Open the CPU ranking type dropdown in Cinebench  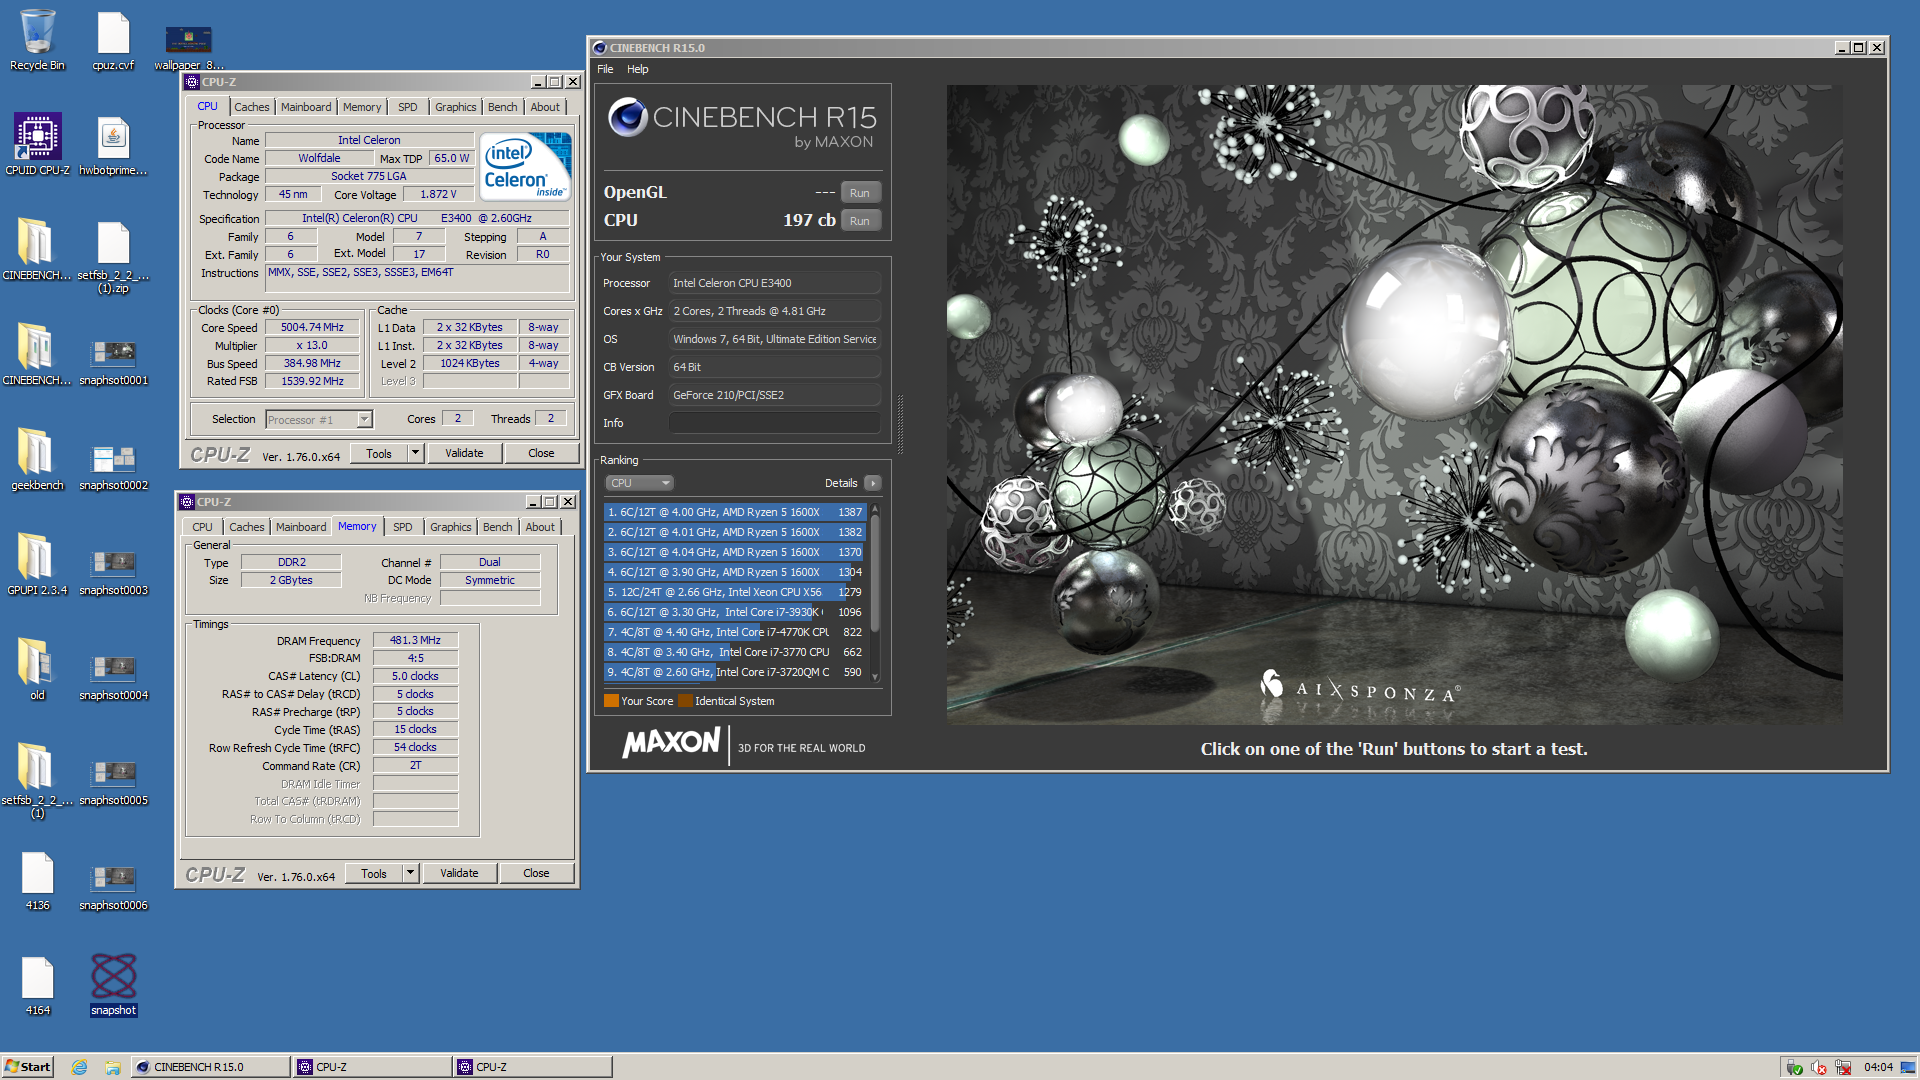(x=639, y=483)
